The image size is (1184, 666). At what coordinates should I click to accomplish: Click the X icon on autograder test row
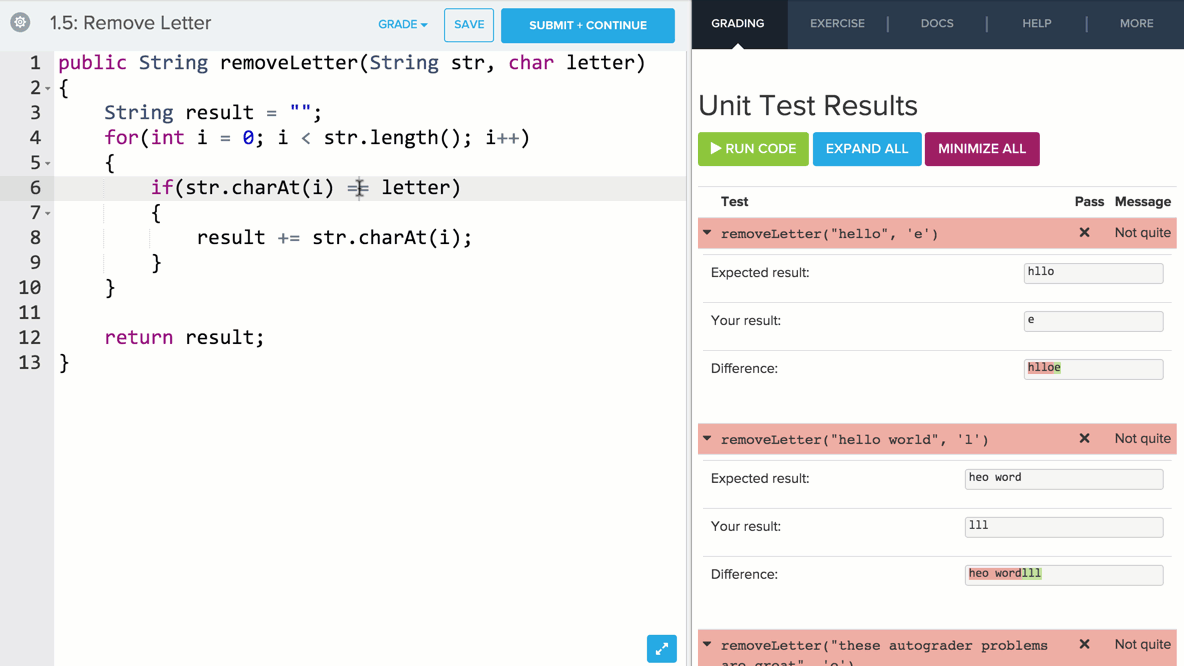(1084, 645)
